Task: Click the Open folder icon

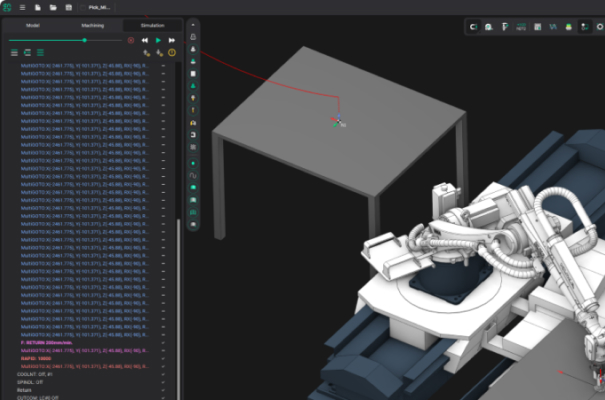Action: tap(51, 7)
